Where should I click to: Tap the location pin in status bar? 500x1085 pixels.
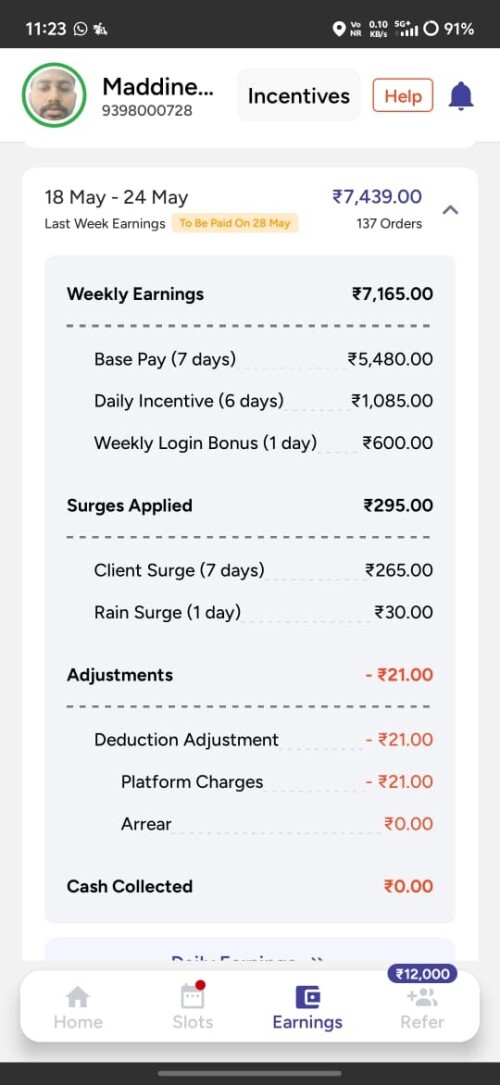tap(339, 29)
